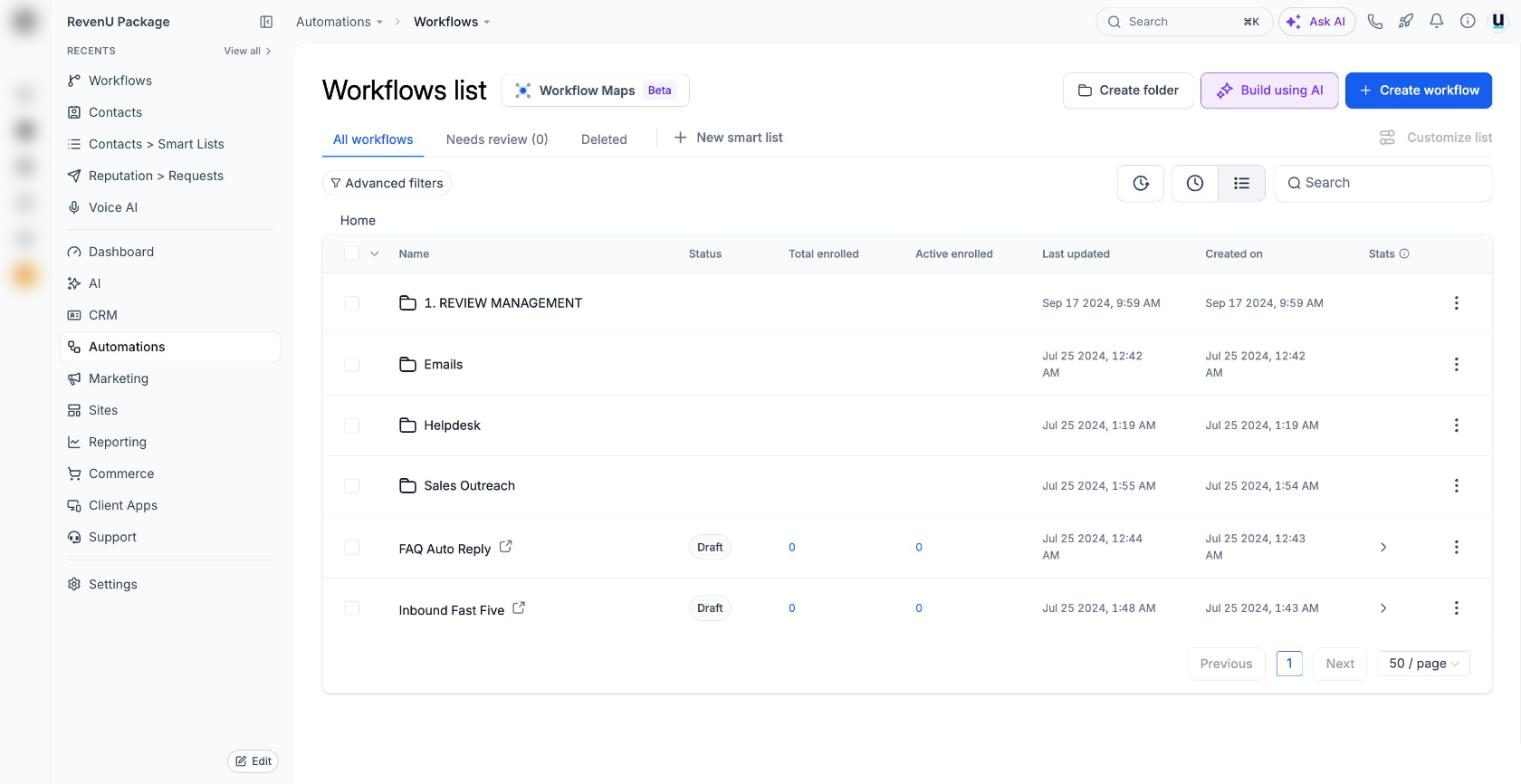Click the workflows list Search field
Image resolution: width=1521 pixels, height=784 pixels.
(1383, 183)
